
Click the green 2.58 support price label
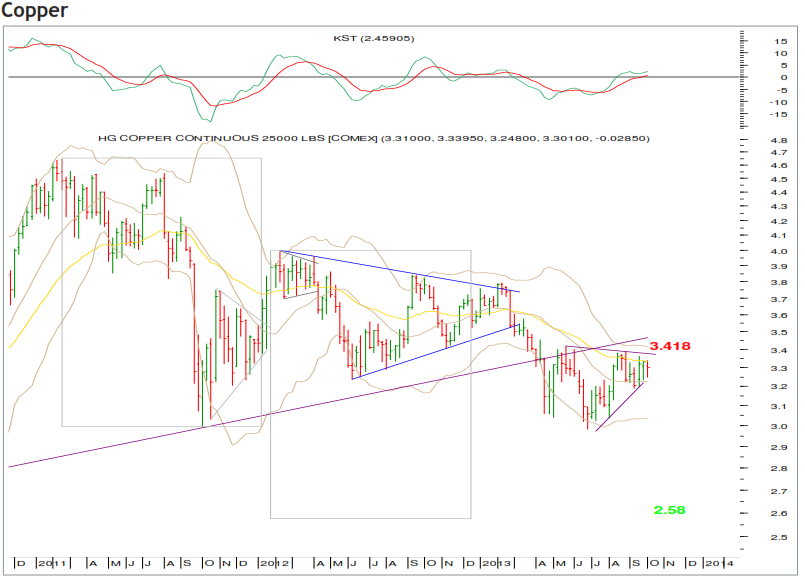coord(668,510)
